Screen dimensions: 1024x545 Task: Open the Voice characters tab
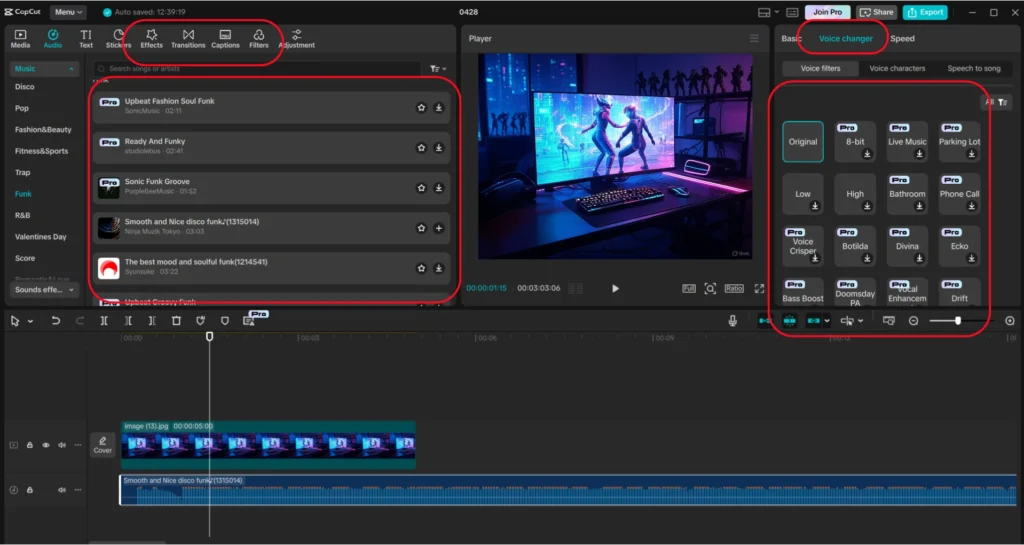pos(897,68)
